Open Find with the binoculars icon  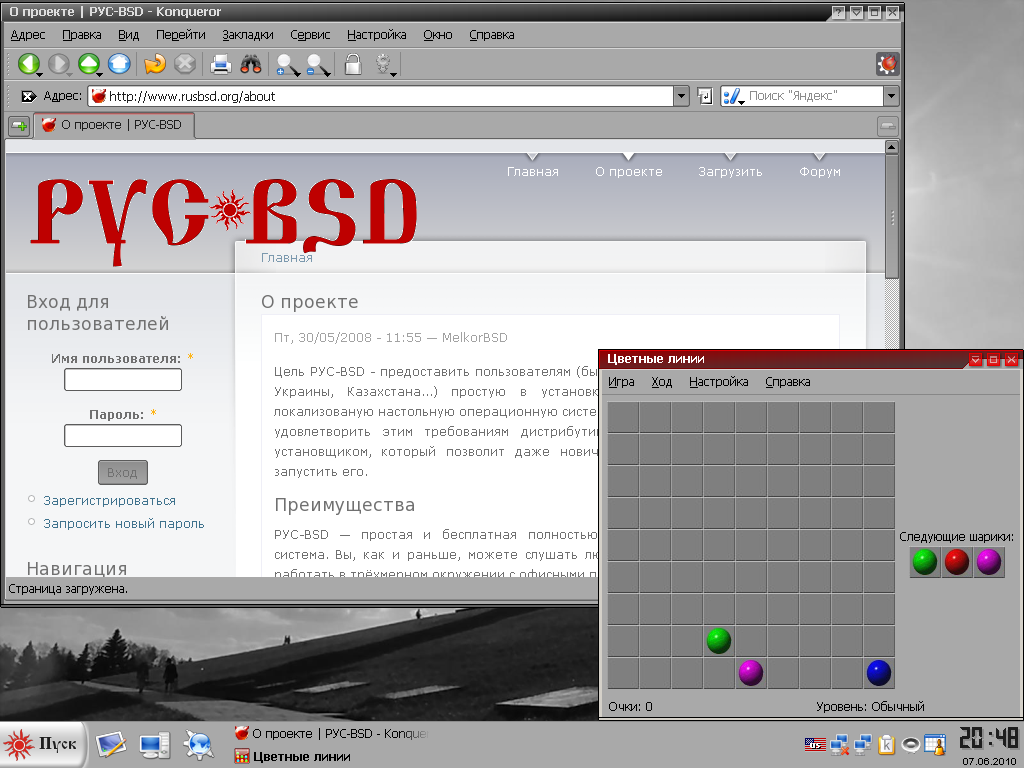coord(251,64)
